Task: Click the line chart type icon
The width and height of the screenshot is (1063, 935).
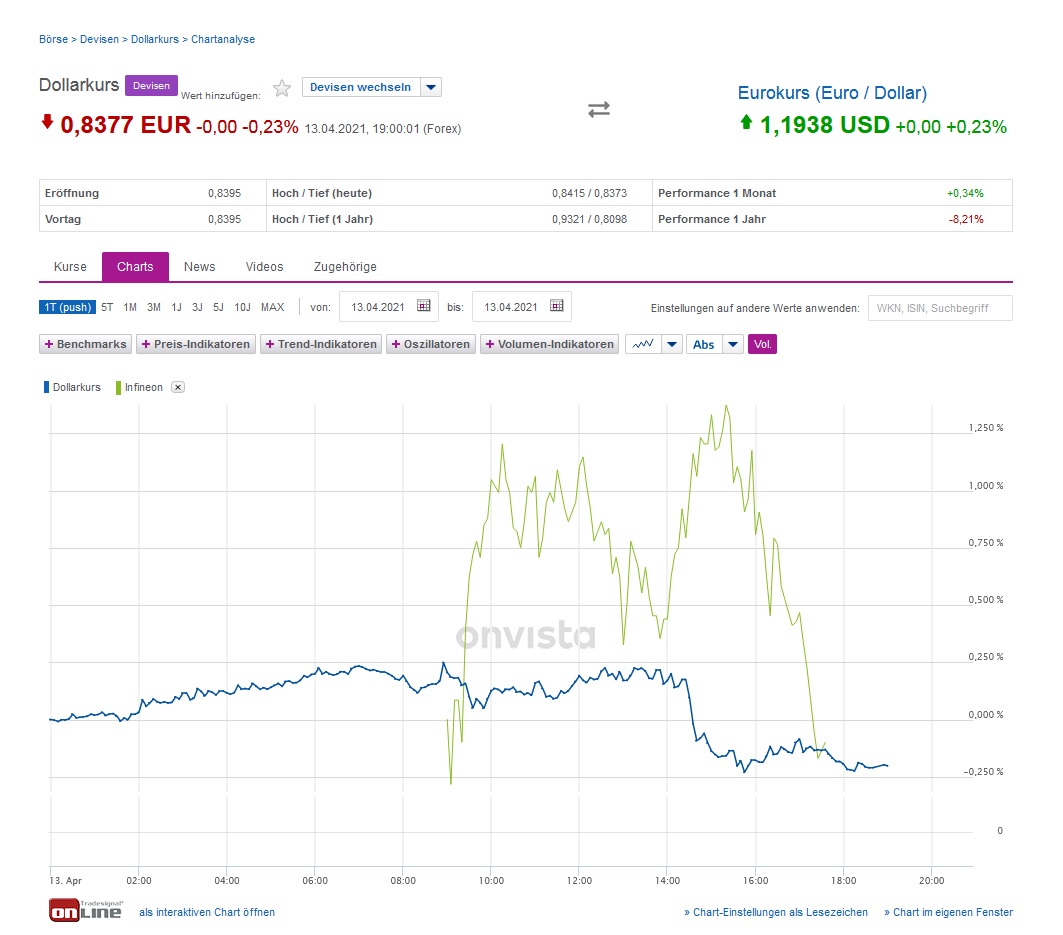Action: [x=643, y=344]
